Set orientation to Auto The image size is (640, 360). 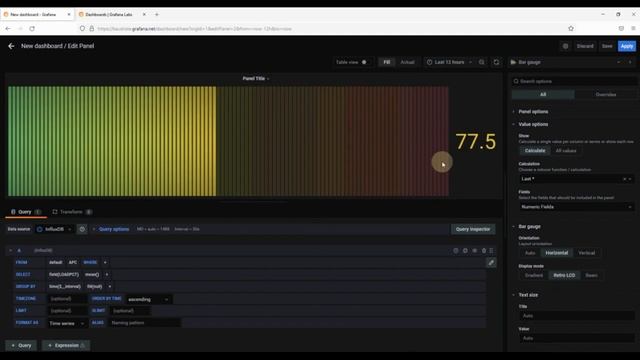(x=530, y=253)
